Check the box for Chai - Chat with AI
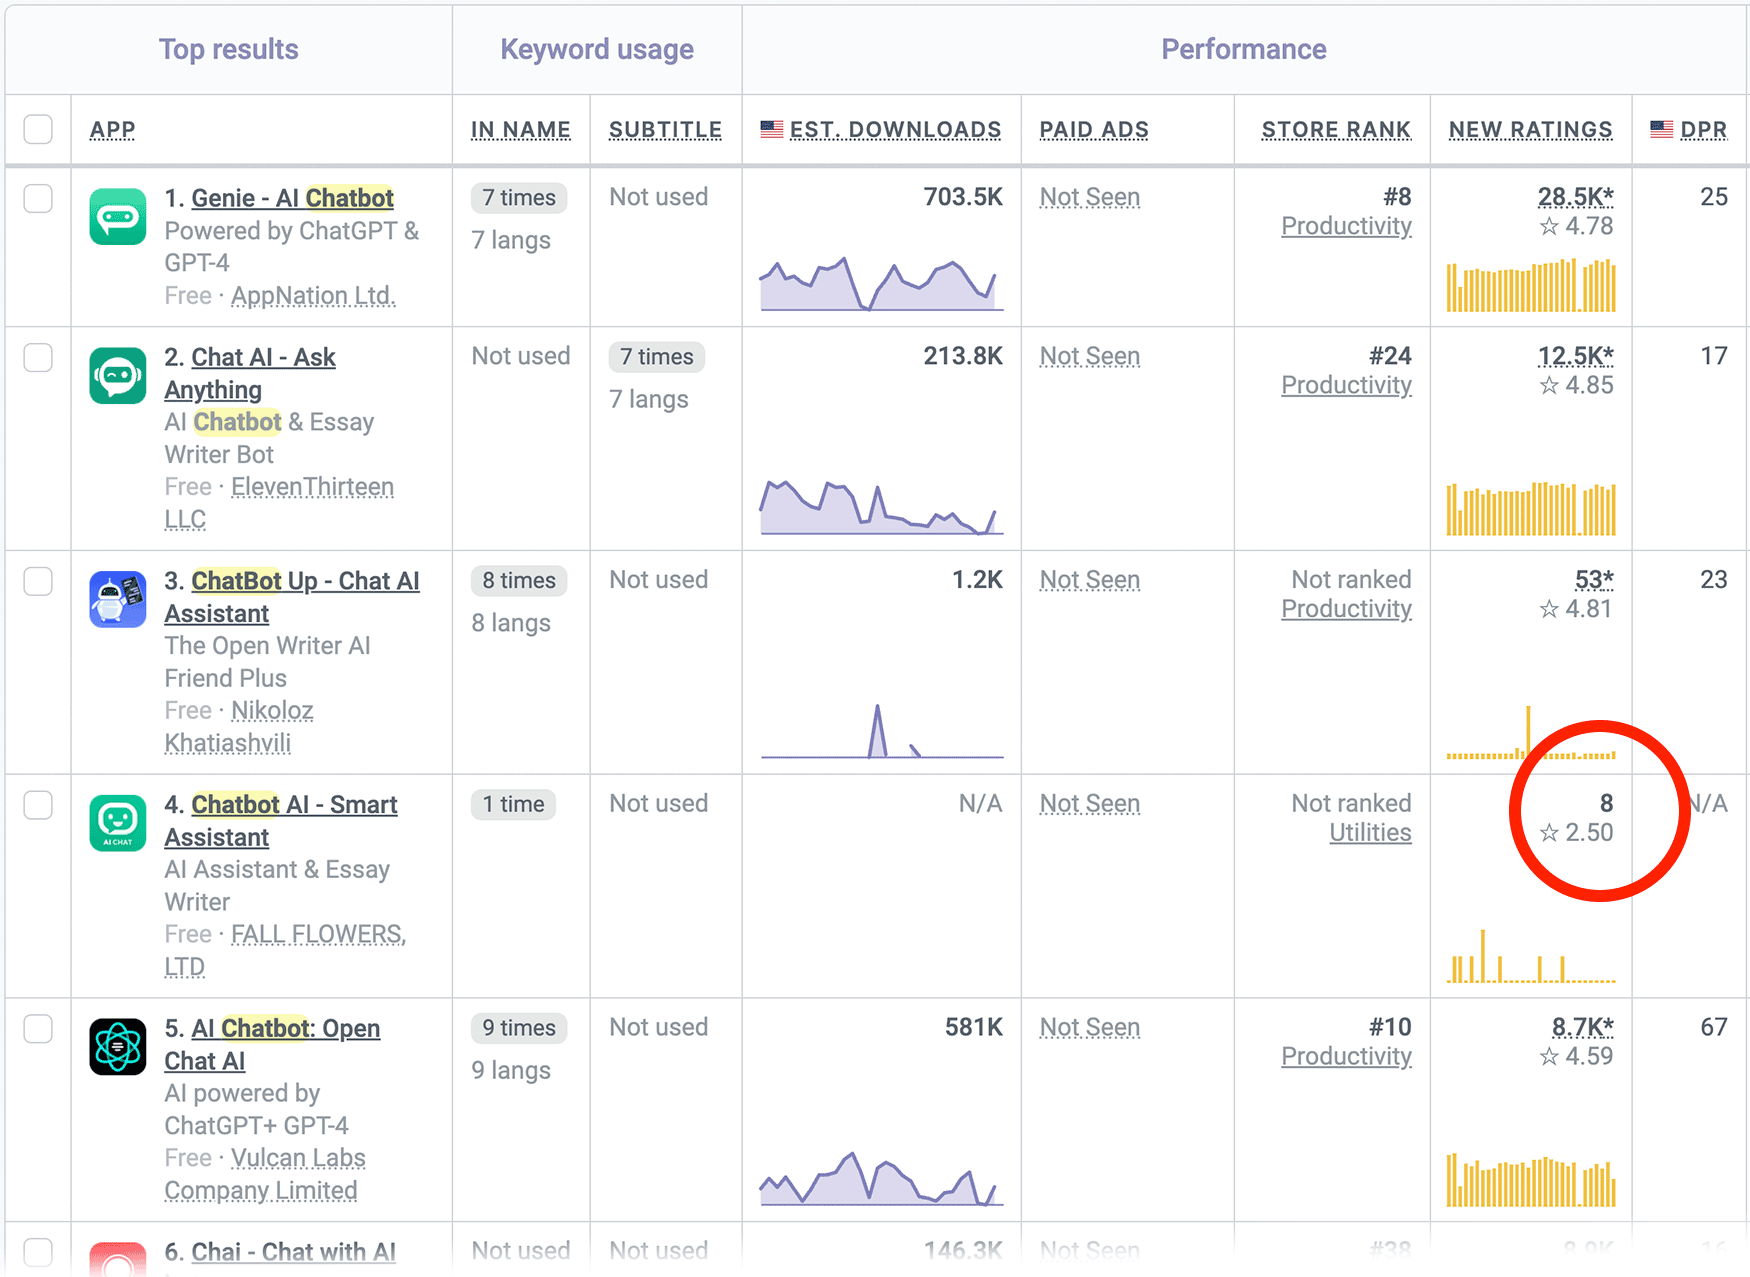Screen dimensions: 1750x1277 (x=38, y=1252)
